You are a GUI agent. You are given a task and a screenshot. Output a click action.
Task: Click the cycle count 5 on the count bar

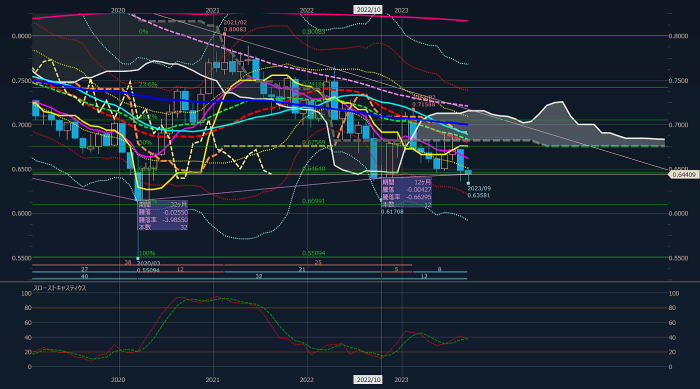pos(396,270)
